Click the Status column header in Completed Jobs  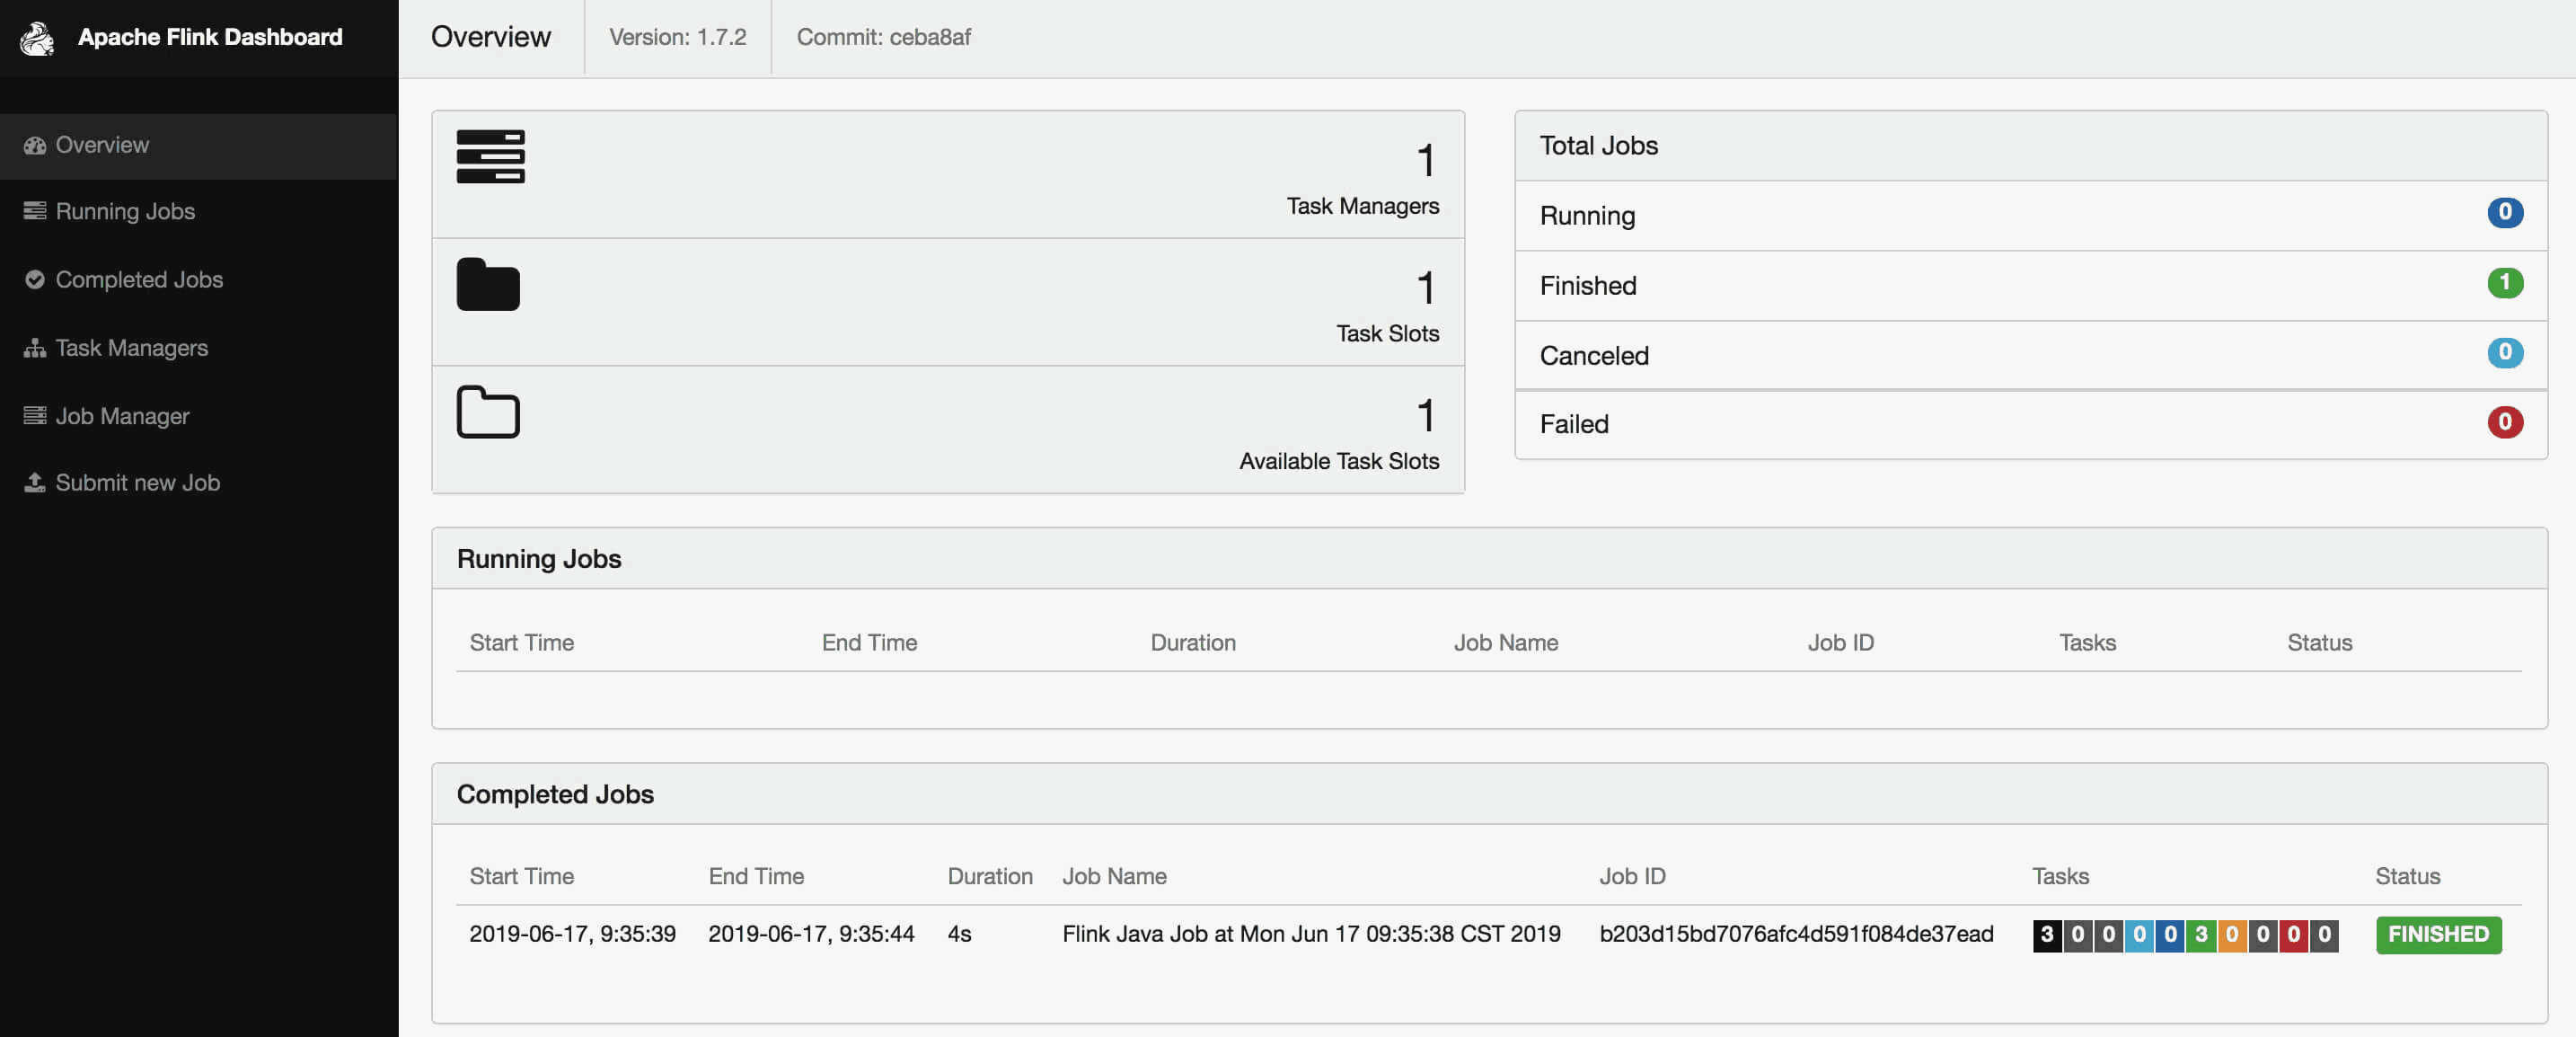[x=2407, y=877]
